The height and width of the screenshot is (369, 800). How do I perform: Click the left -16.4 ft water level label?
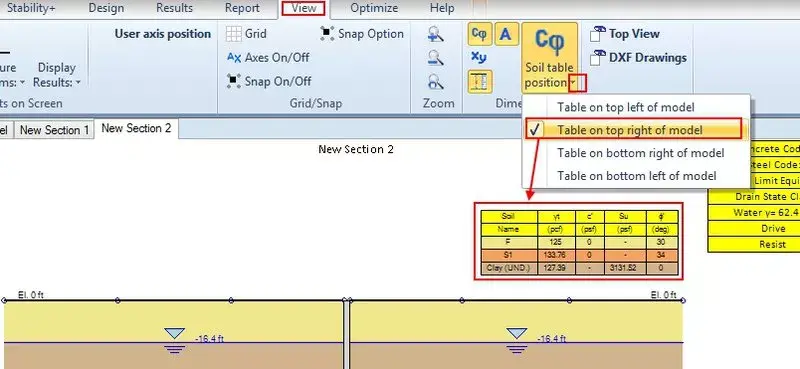tap(209, 338)
